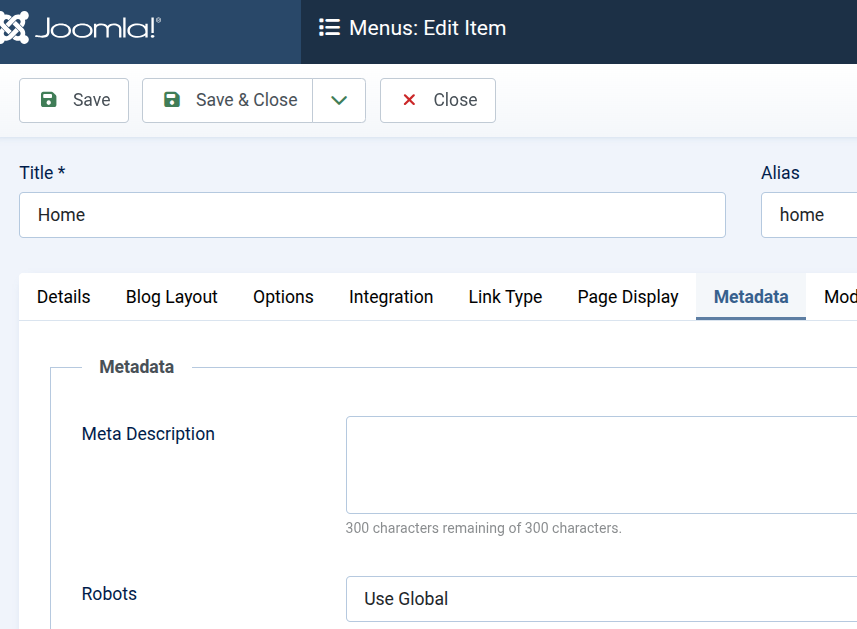Image resolution: width=857 pixels, height=629 pixels.
Task: Click the 300 characters remaining text
Action: [483, 528]
